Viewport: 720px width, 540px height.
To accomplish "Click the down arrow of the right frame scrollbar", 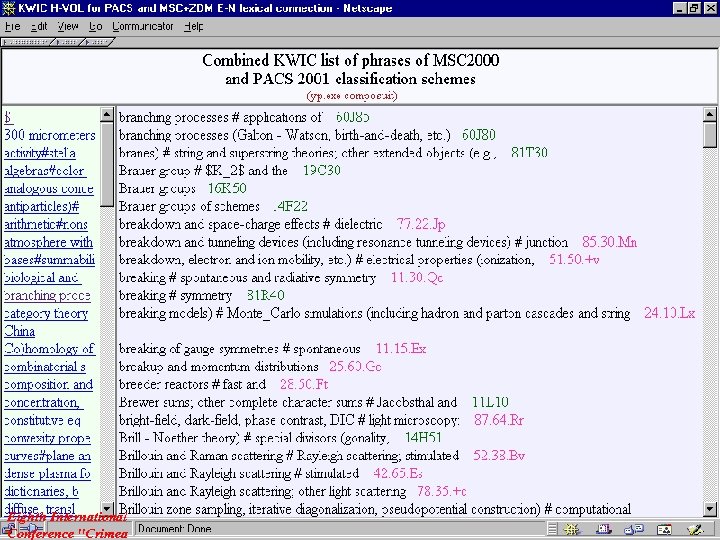I will (x=709, y=508).
